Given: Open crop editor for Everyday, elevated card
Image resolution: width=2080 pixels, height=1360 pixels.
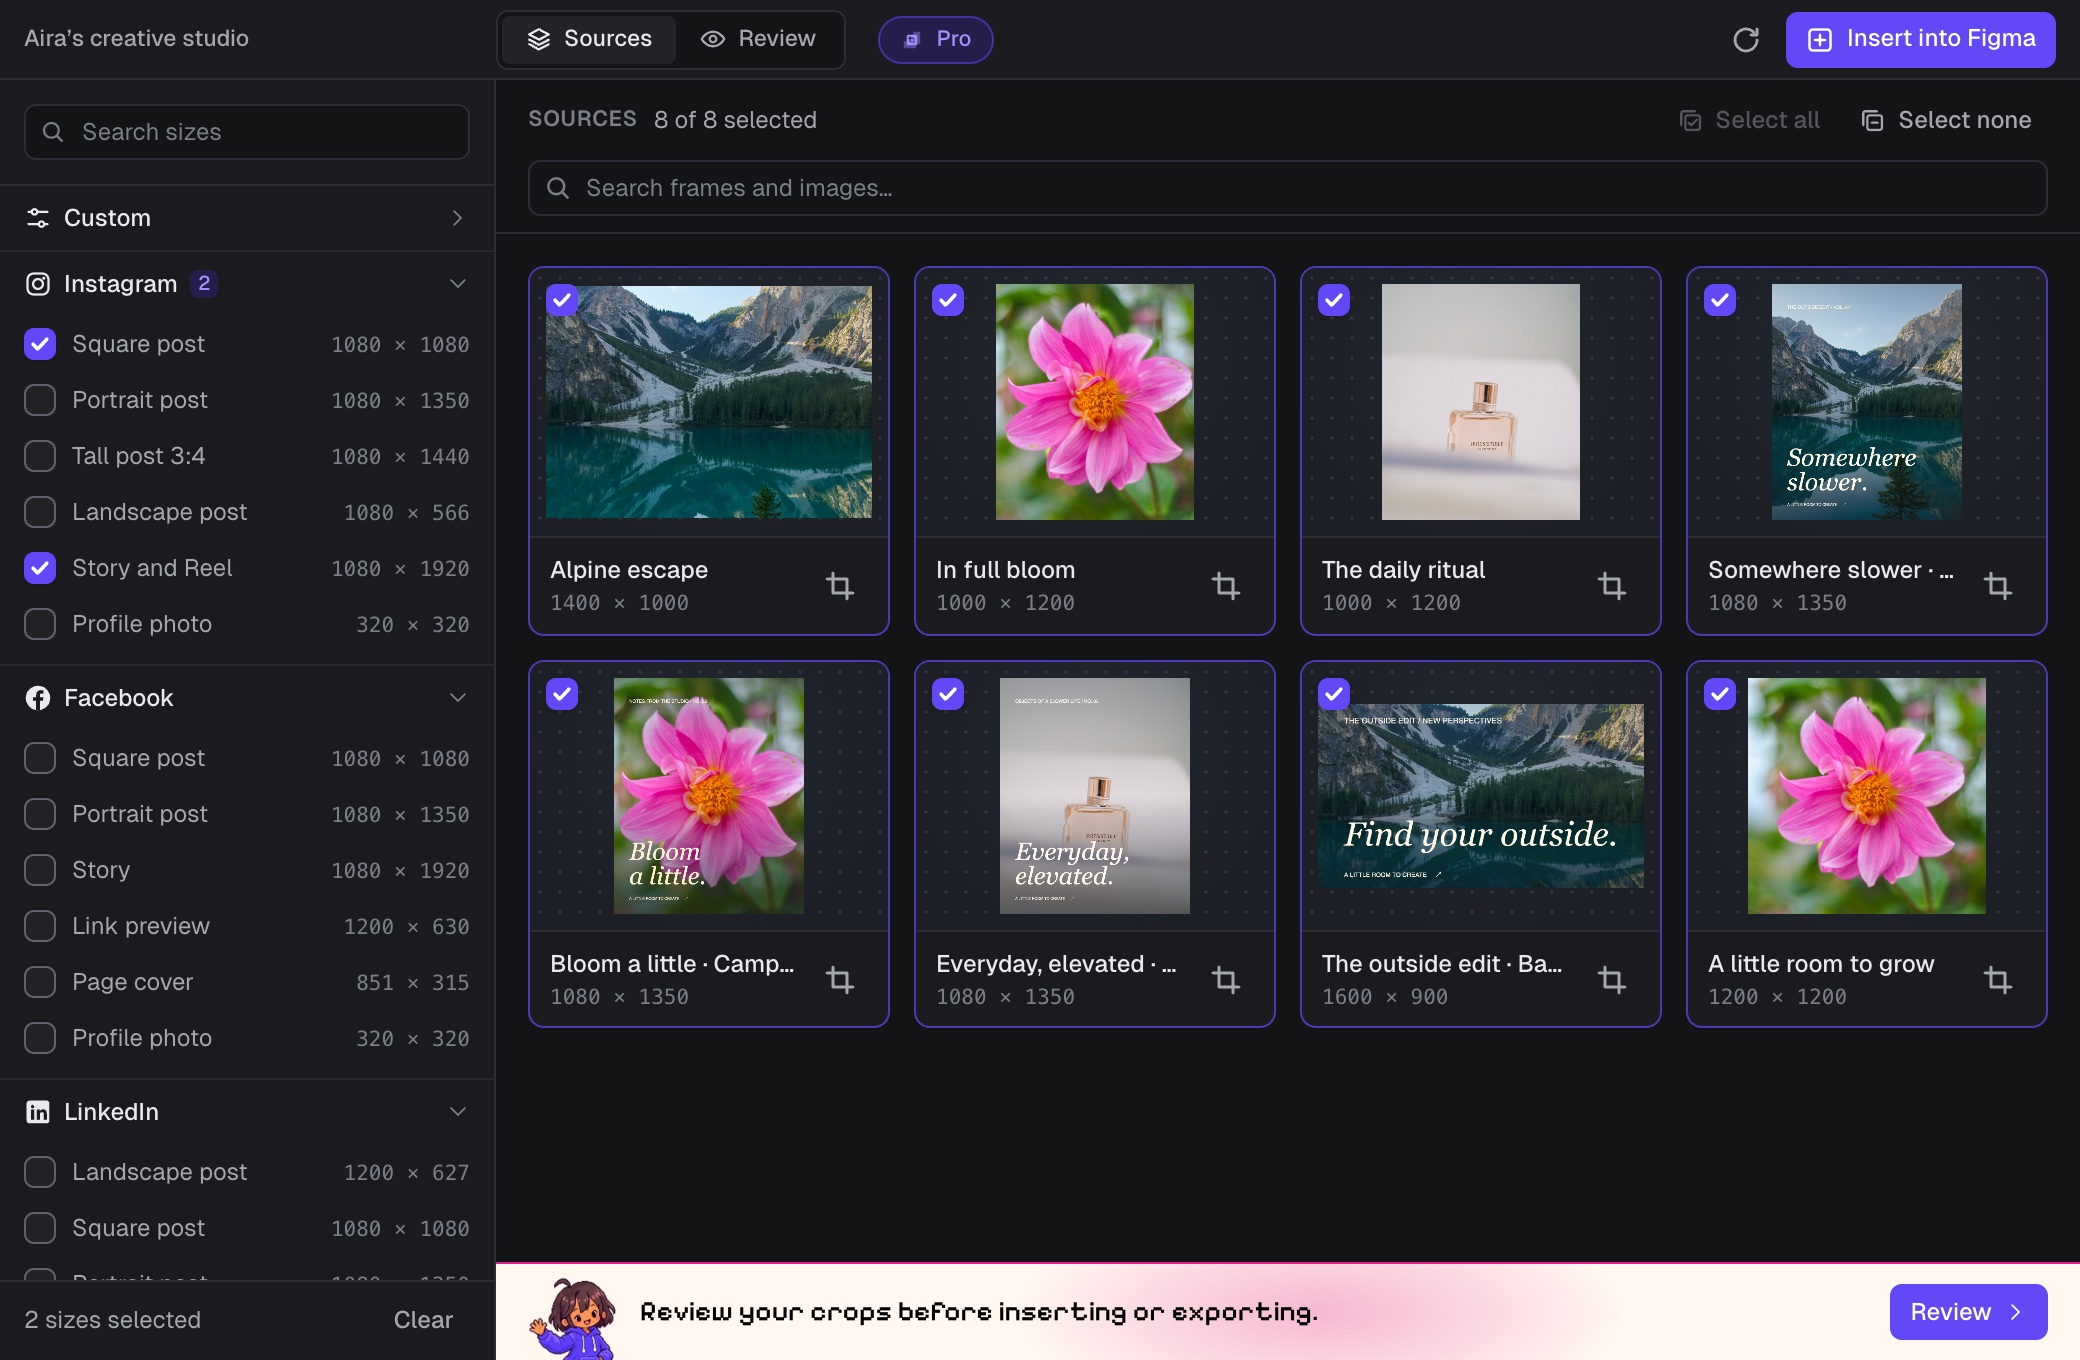Looking at the screenshot, I should [x=1226, y=979].
